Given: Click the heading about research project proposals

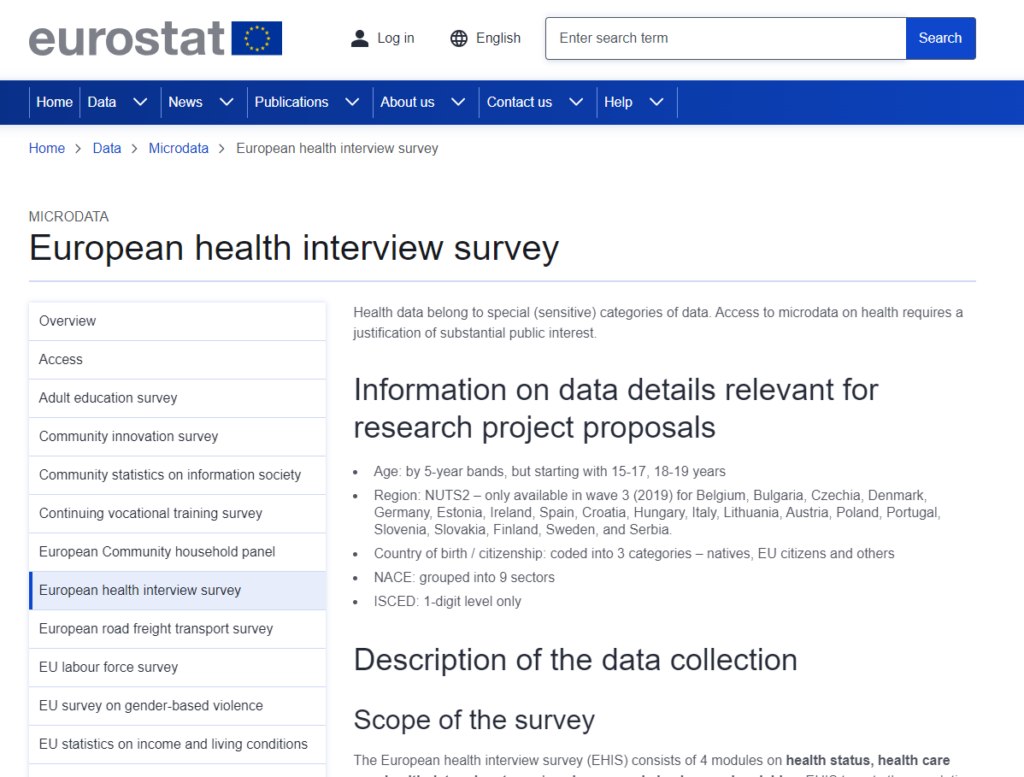Looking at the screenshot, I should (616, 409).
